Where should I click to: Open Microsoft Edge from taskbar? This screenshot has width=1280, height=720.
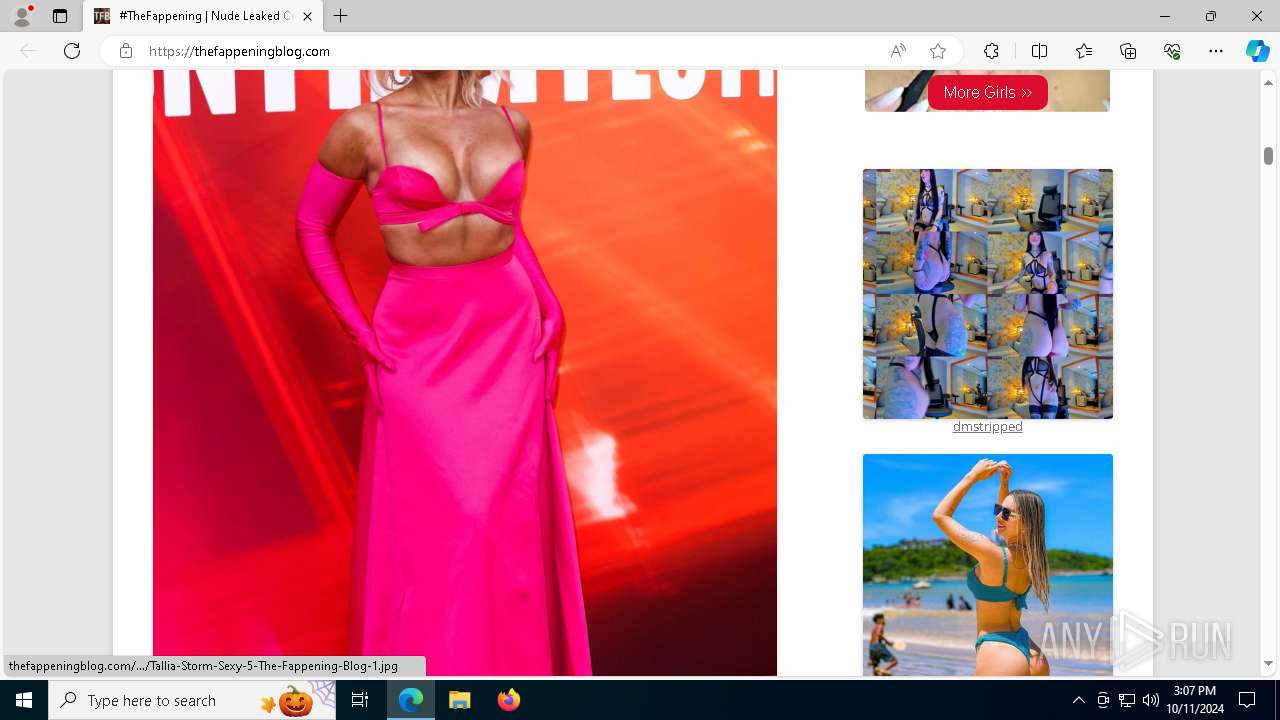[x=411, y=700]
